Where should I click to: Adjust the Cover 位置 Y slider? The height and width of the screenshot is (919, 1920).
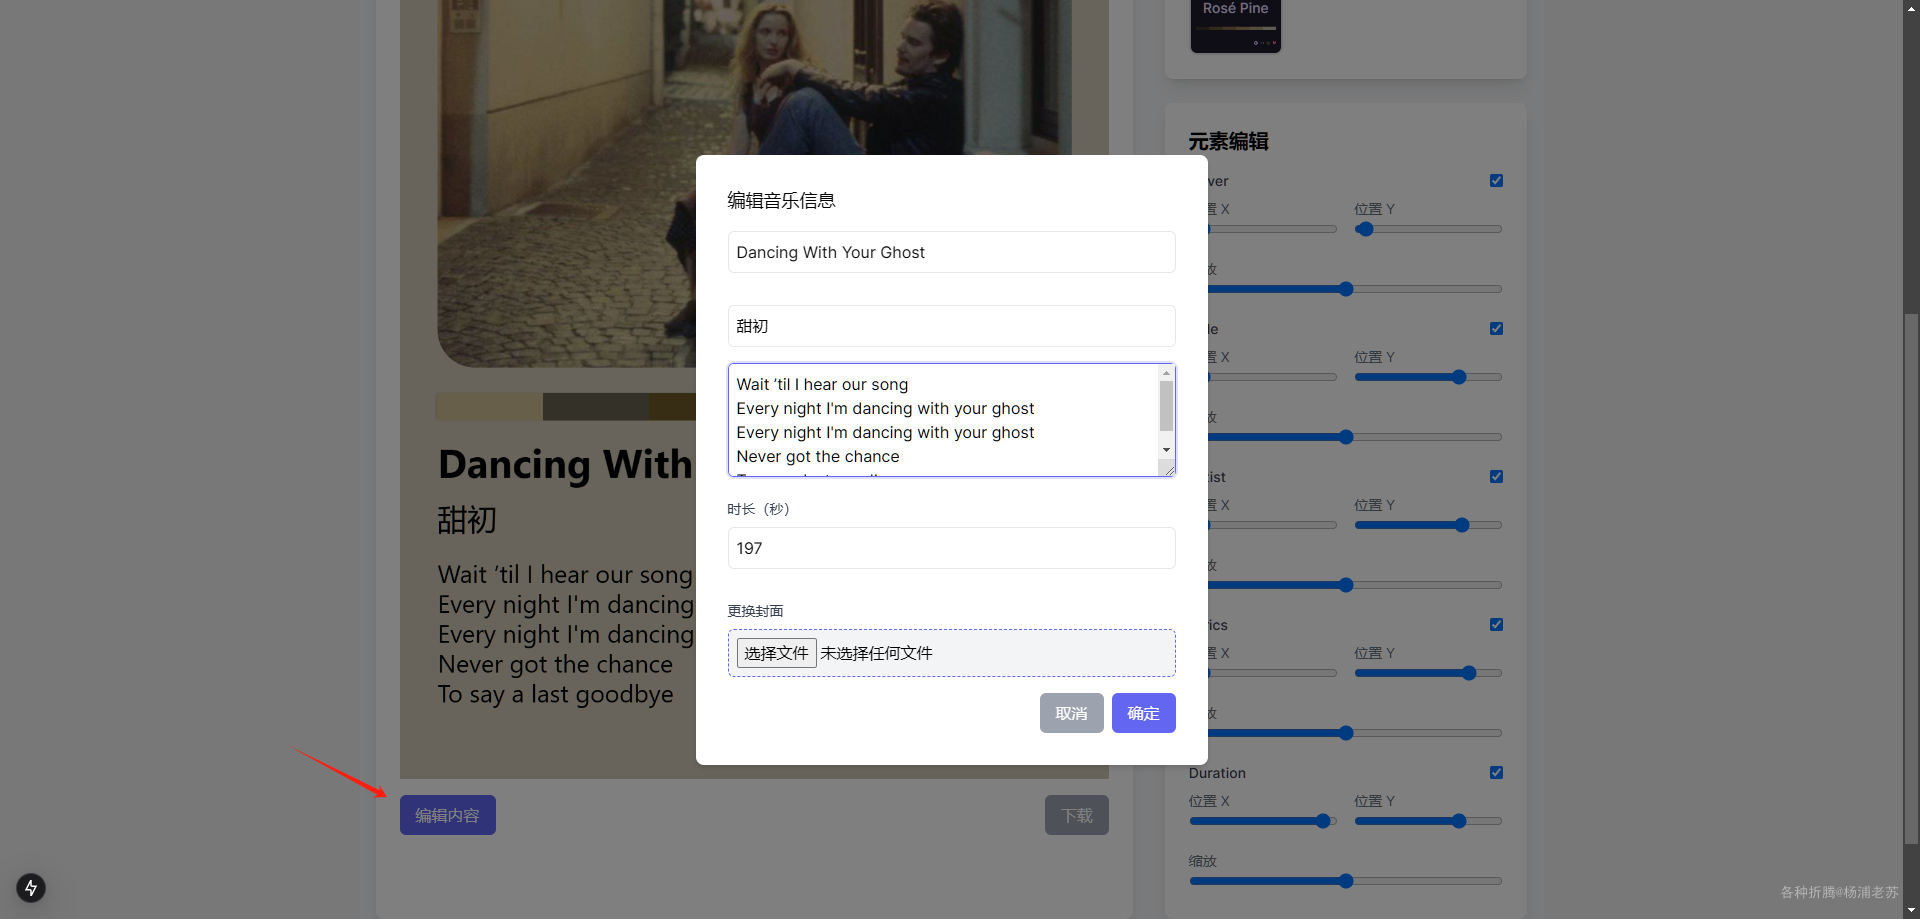[x=1428, y=229]
